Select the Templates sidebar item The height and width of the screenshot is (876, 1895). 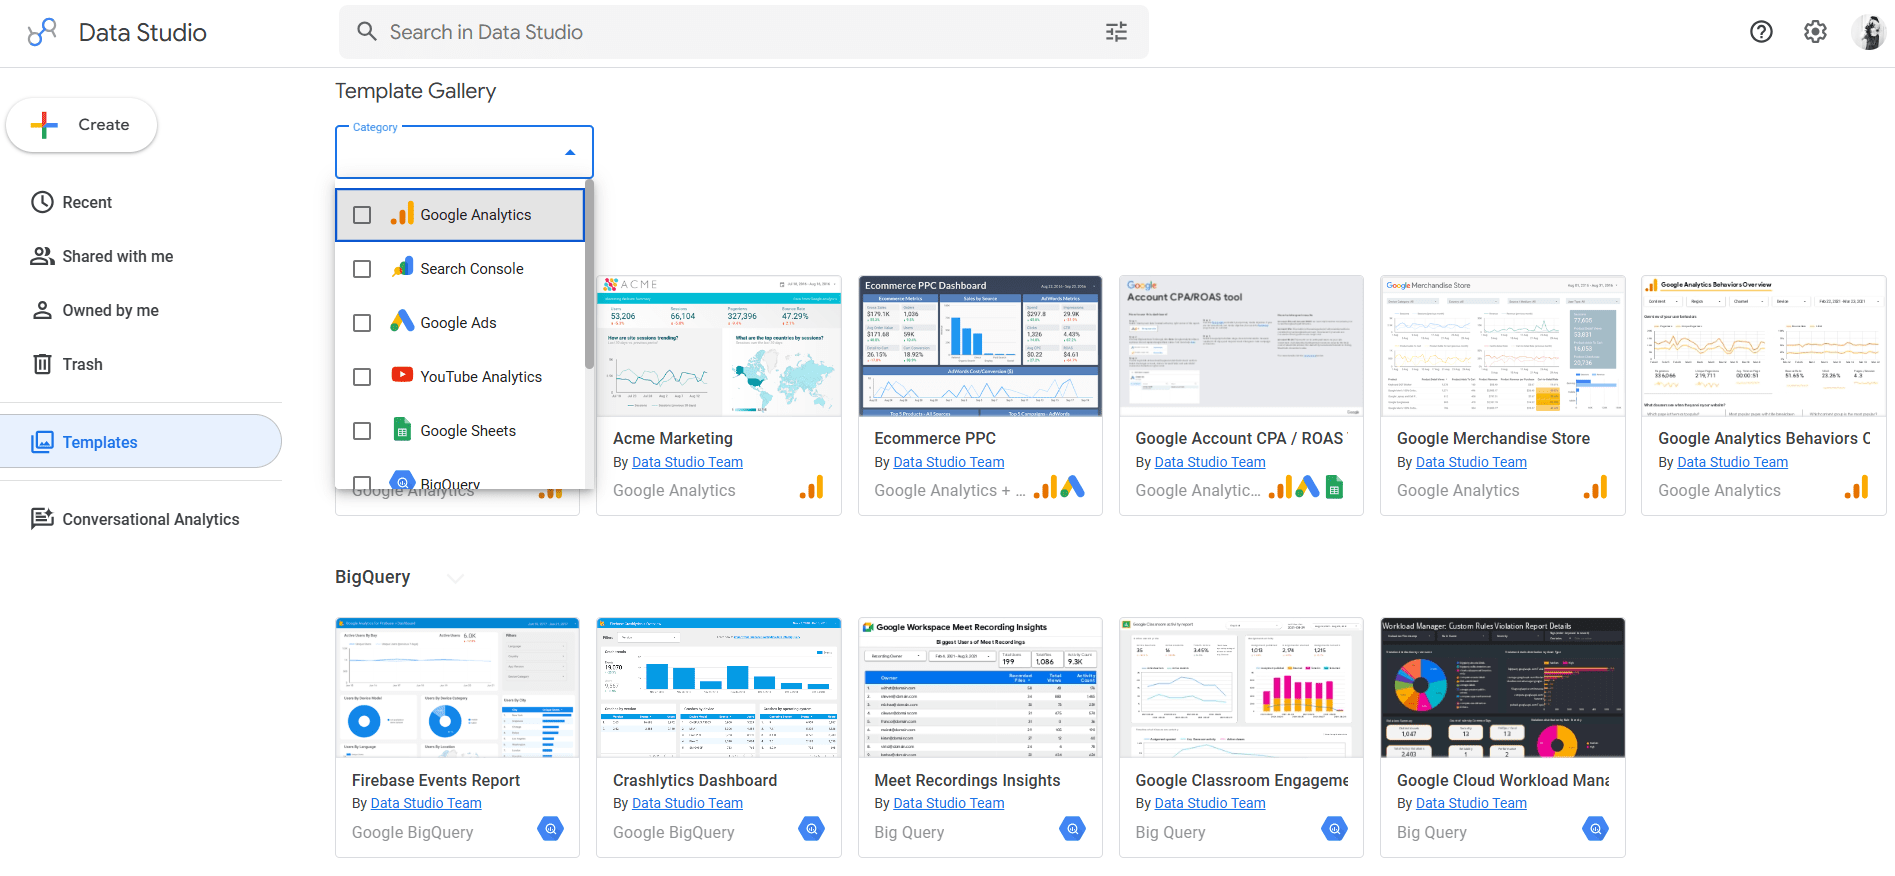141,441
